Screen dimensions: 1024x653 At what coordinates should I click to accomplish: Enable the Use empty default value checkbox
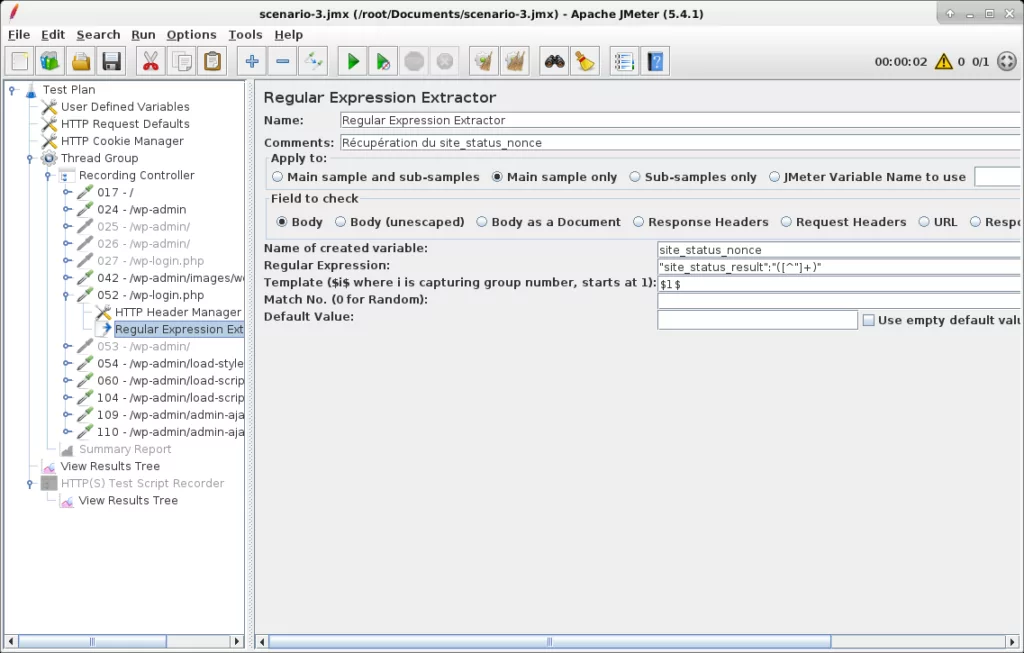click(x=868, y=320)
